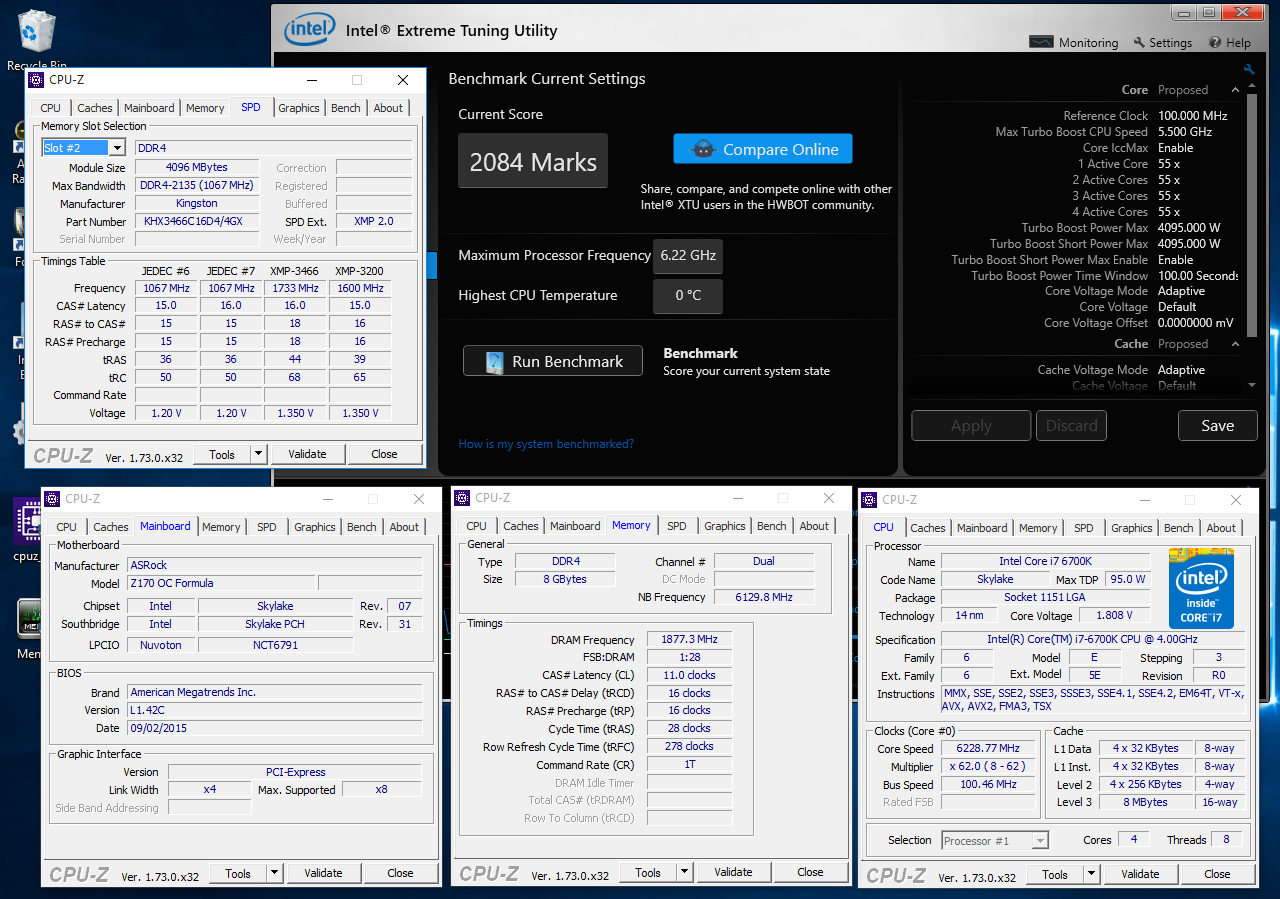Screen dimensions: 1280x899
Task: Click the Intel Inside Core i7 badge
Action: tap(1201, 588)
